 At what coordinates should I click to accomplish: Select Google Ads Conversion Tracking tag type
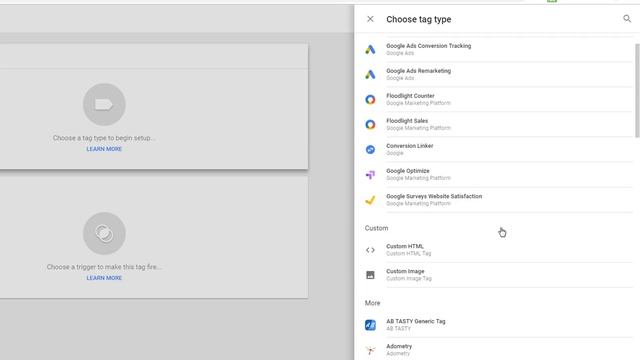click(498, 49)
